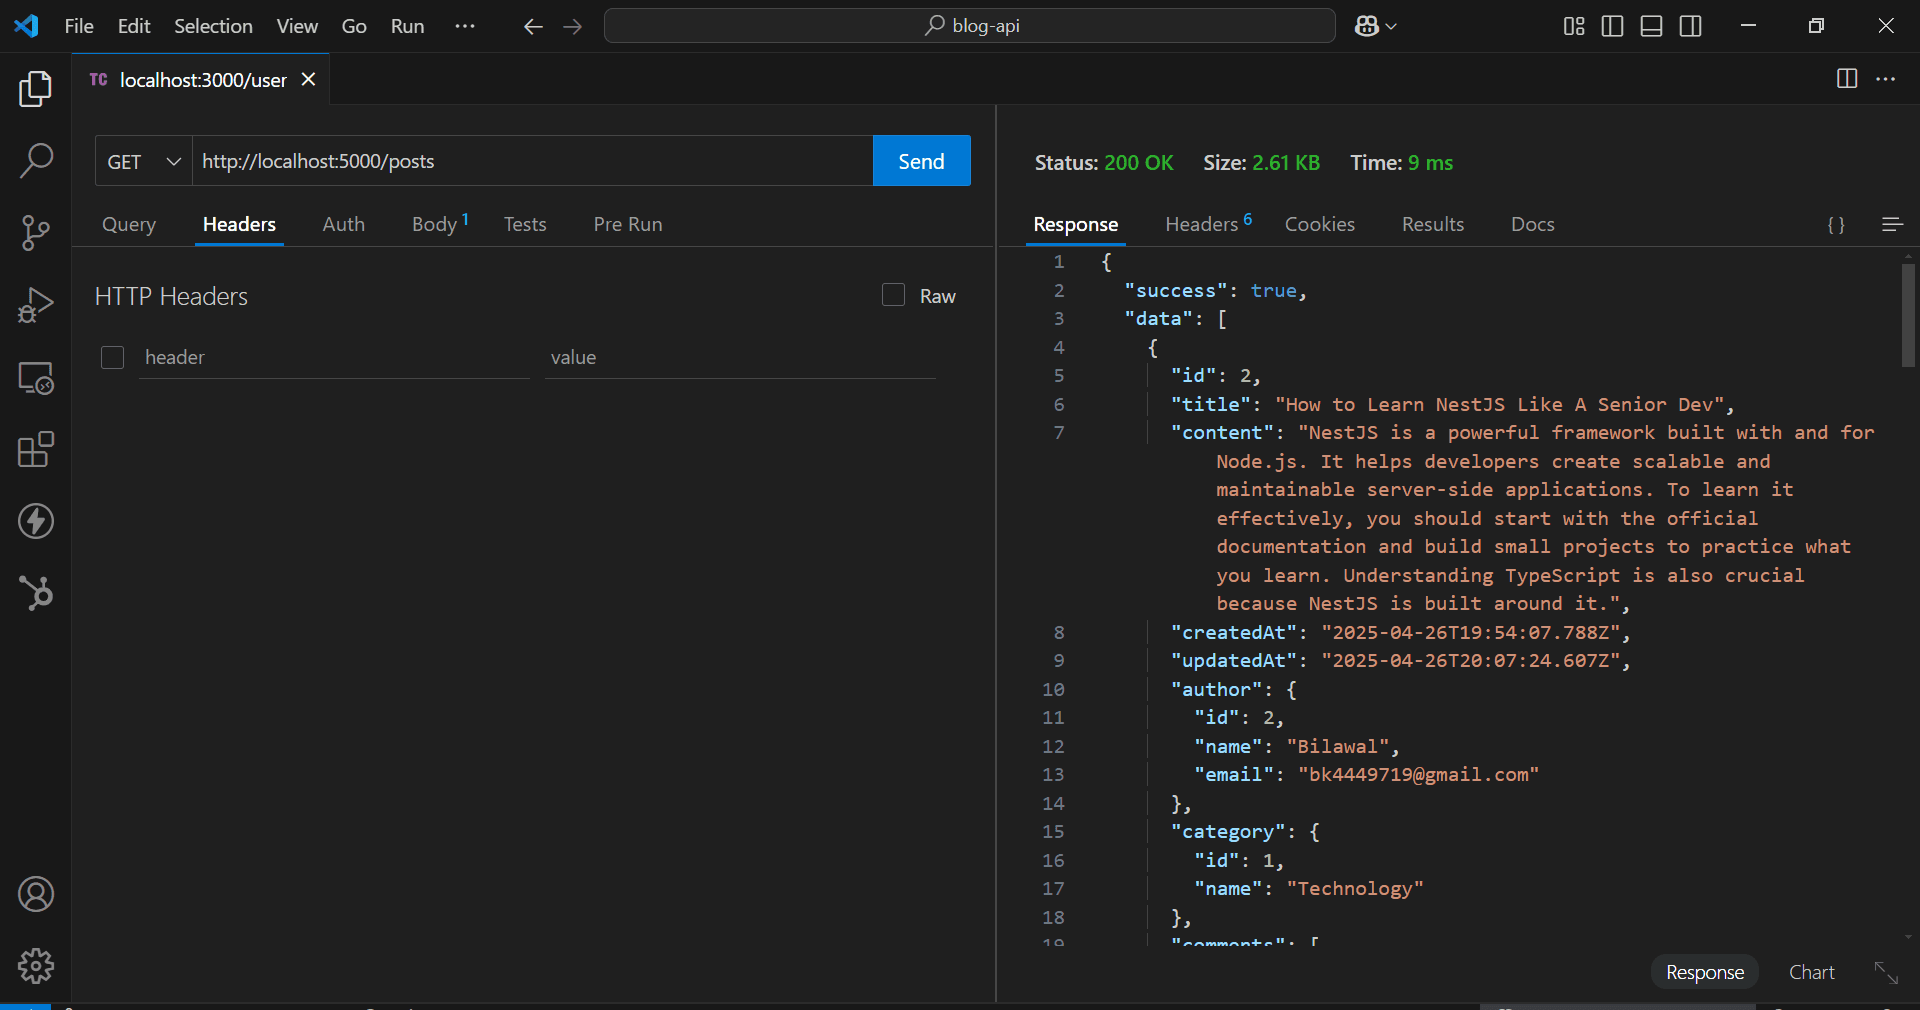Screen dimensions: 1920x1010
Task: Open the Source Control view
Action: (36, 233)
